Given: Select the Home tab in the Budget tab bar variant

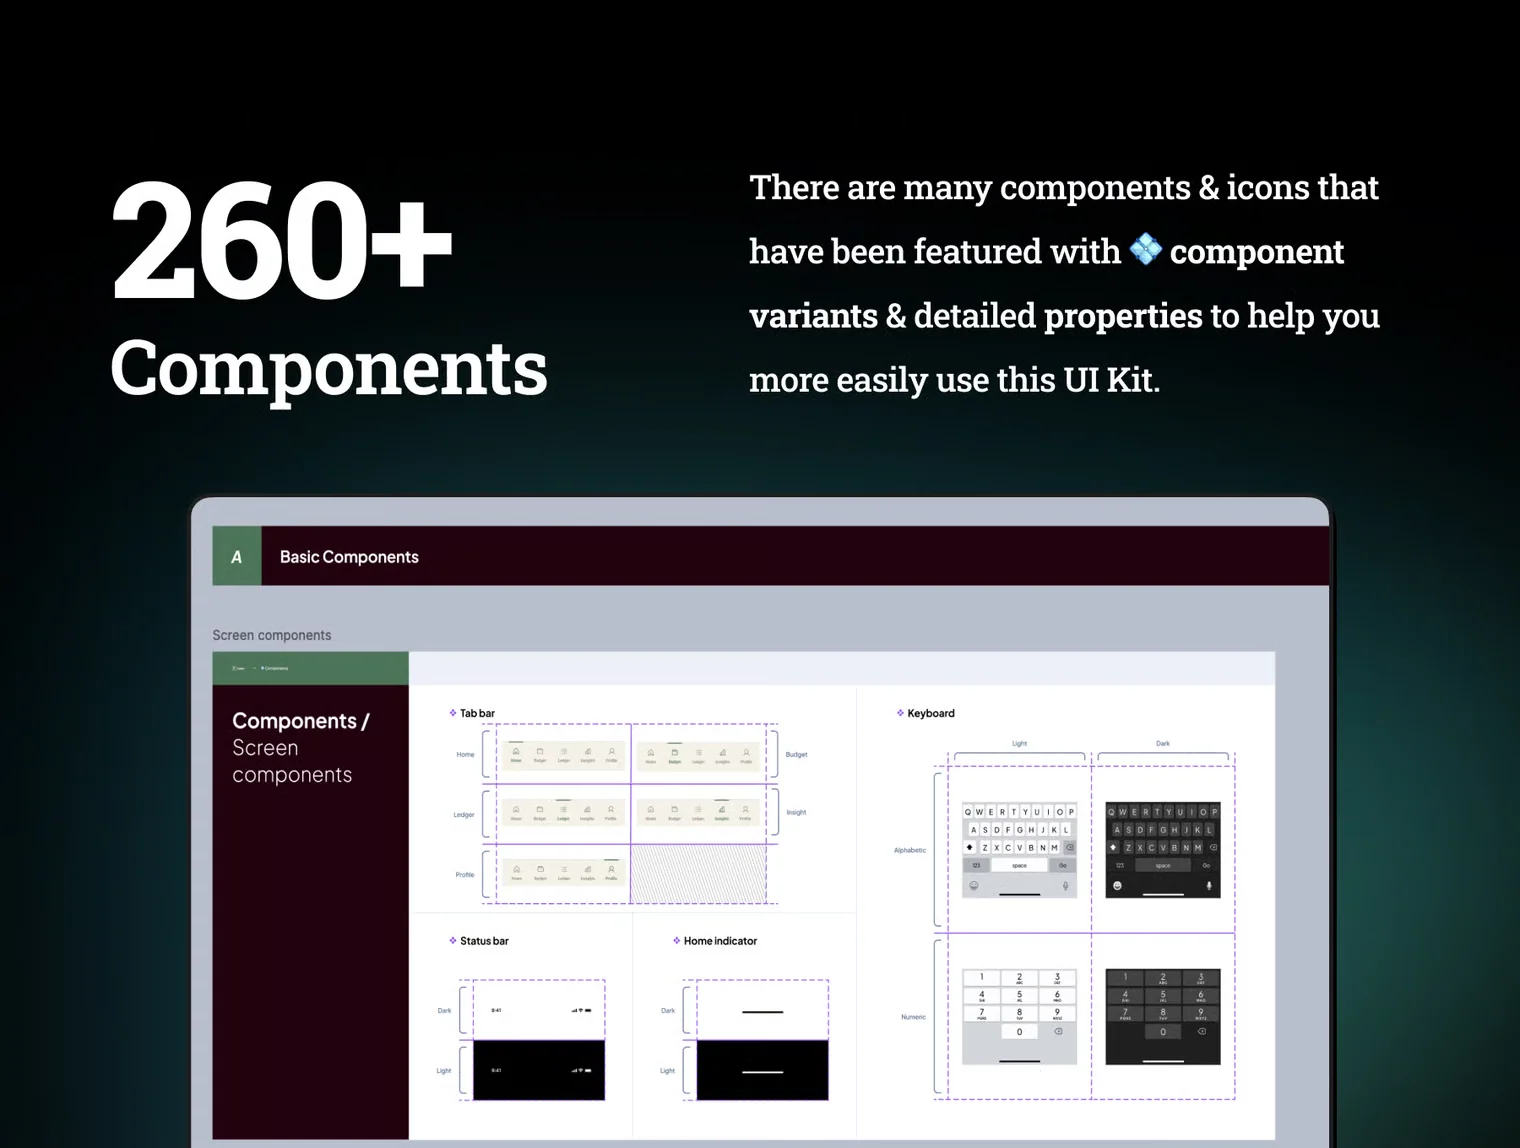Looking at the screenshot, I should [x=650, y=755].
